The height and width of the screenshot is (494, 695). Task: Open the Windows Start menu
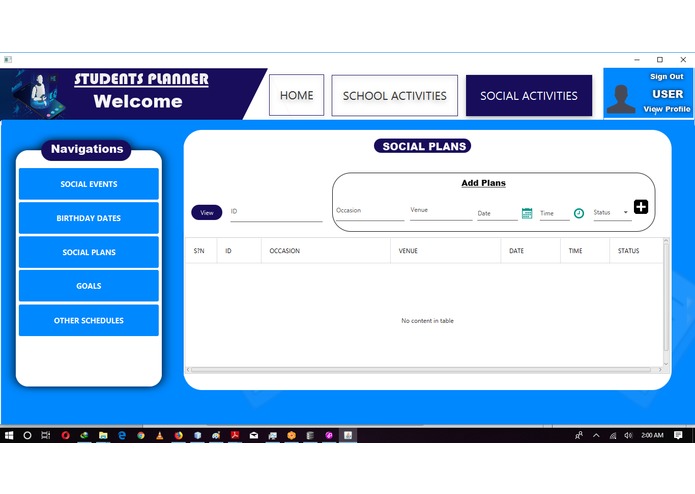tap(9, 435)
